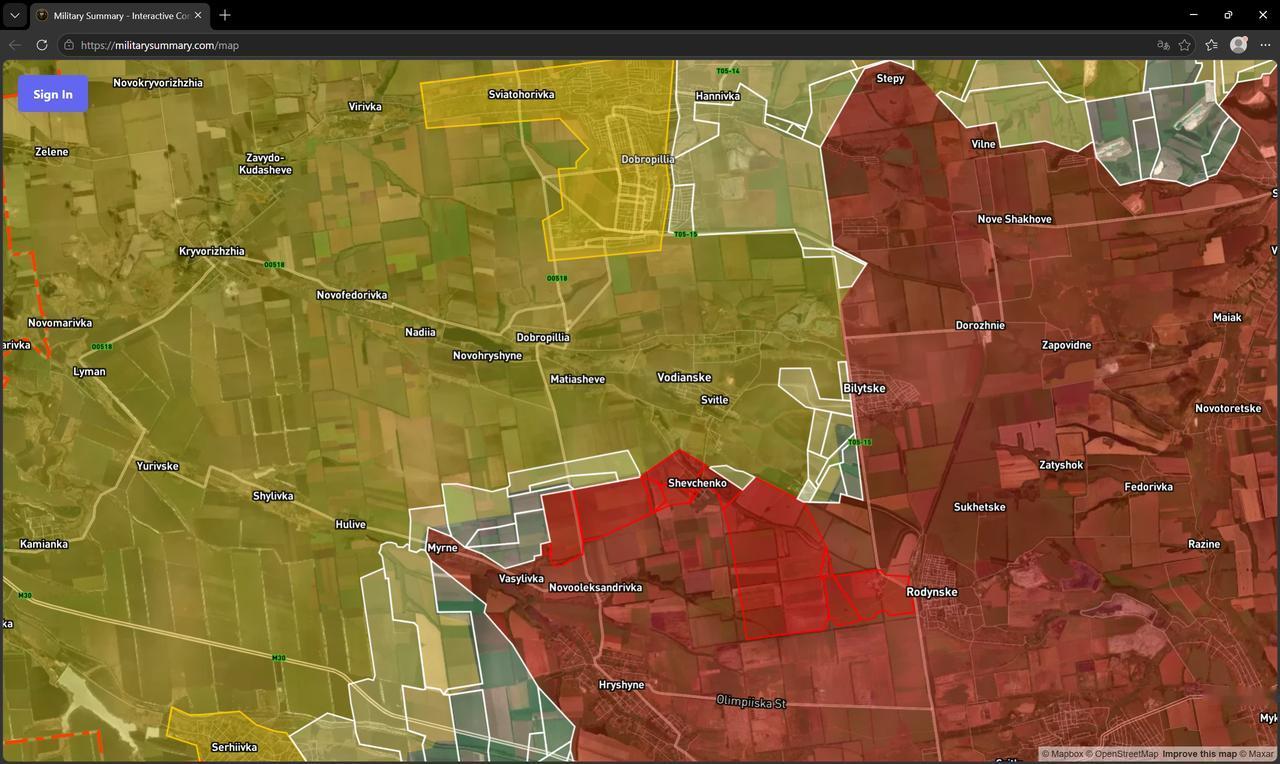Click the Zatyshok map label
Screen dimensions: 1280x764
tap(1061, 465)
